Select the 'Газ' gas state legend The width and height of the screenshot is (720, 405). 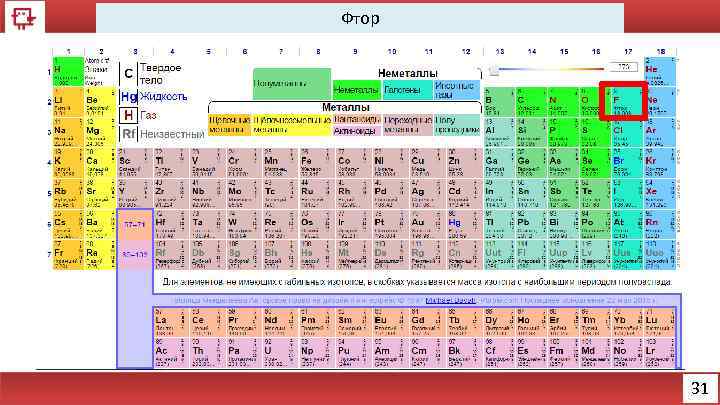139,115
